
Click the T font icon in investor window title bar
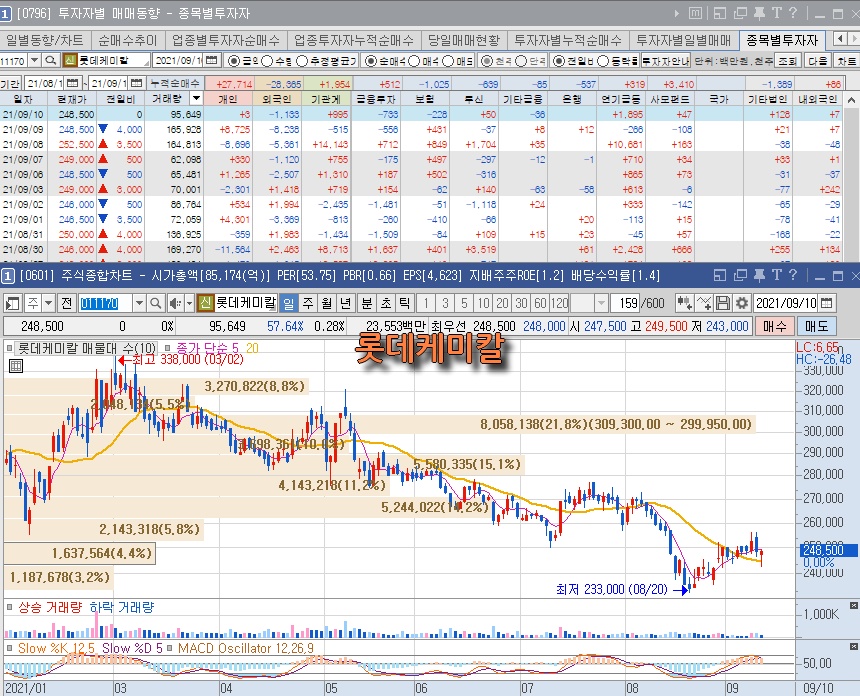[776, 13]
